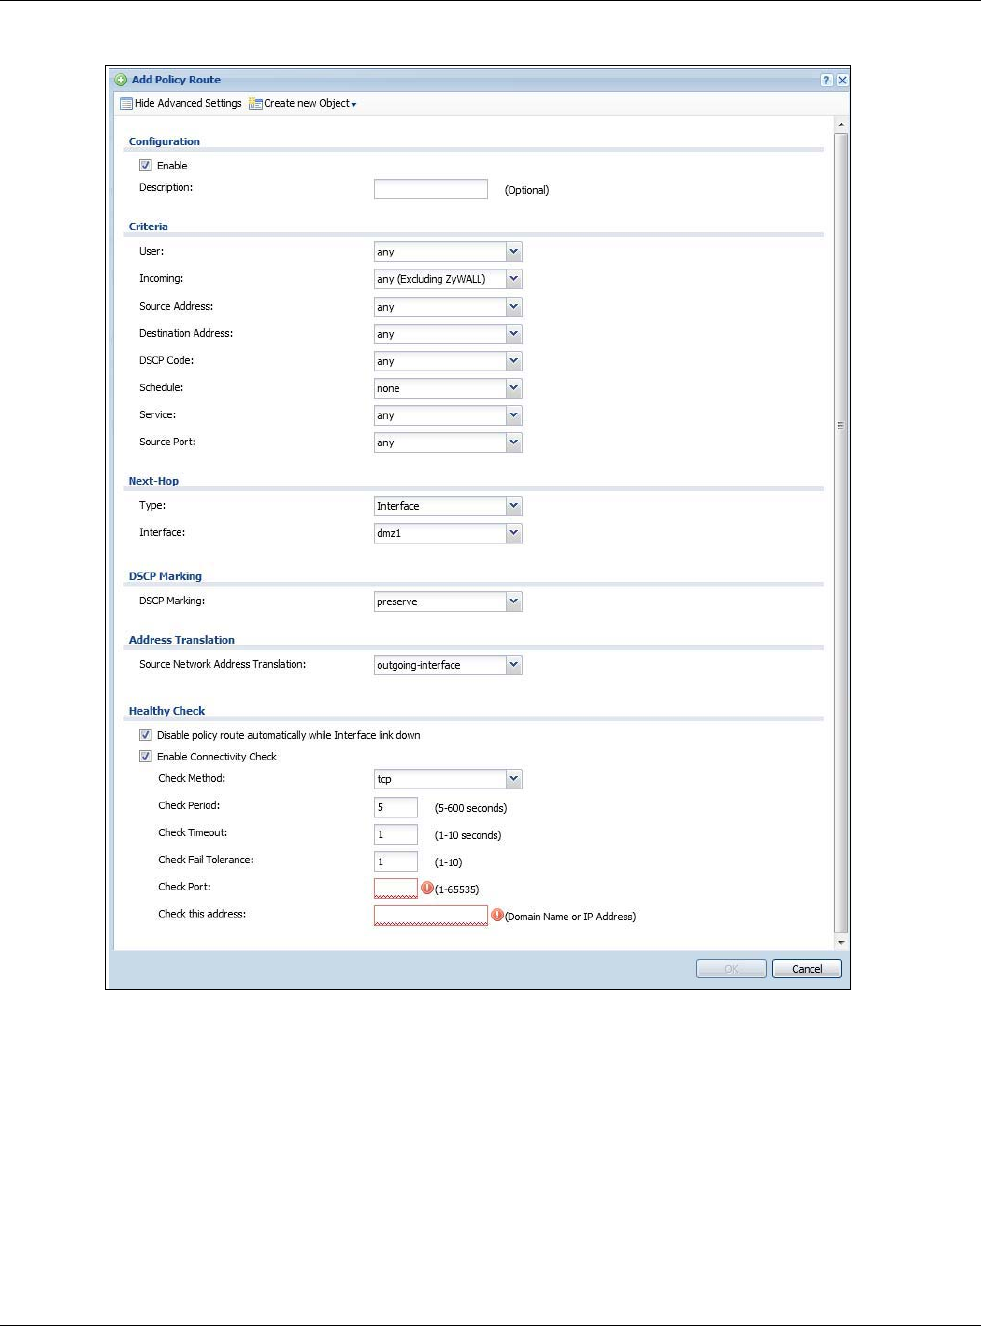Click the Check this address field
The width and height of the screenshot is (981, 1326).
coord(431,915)
